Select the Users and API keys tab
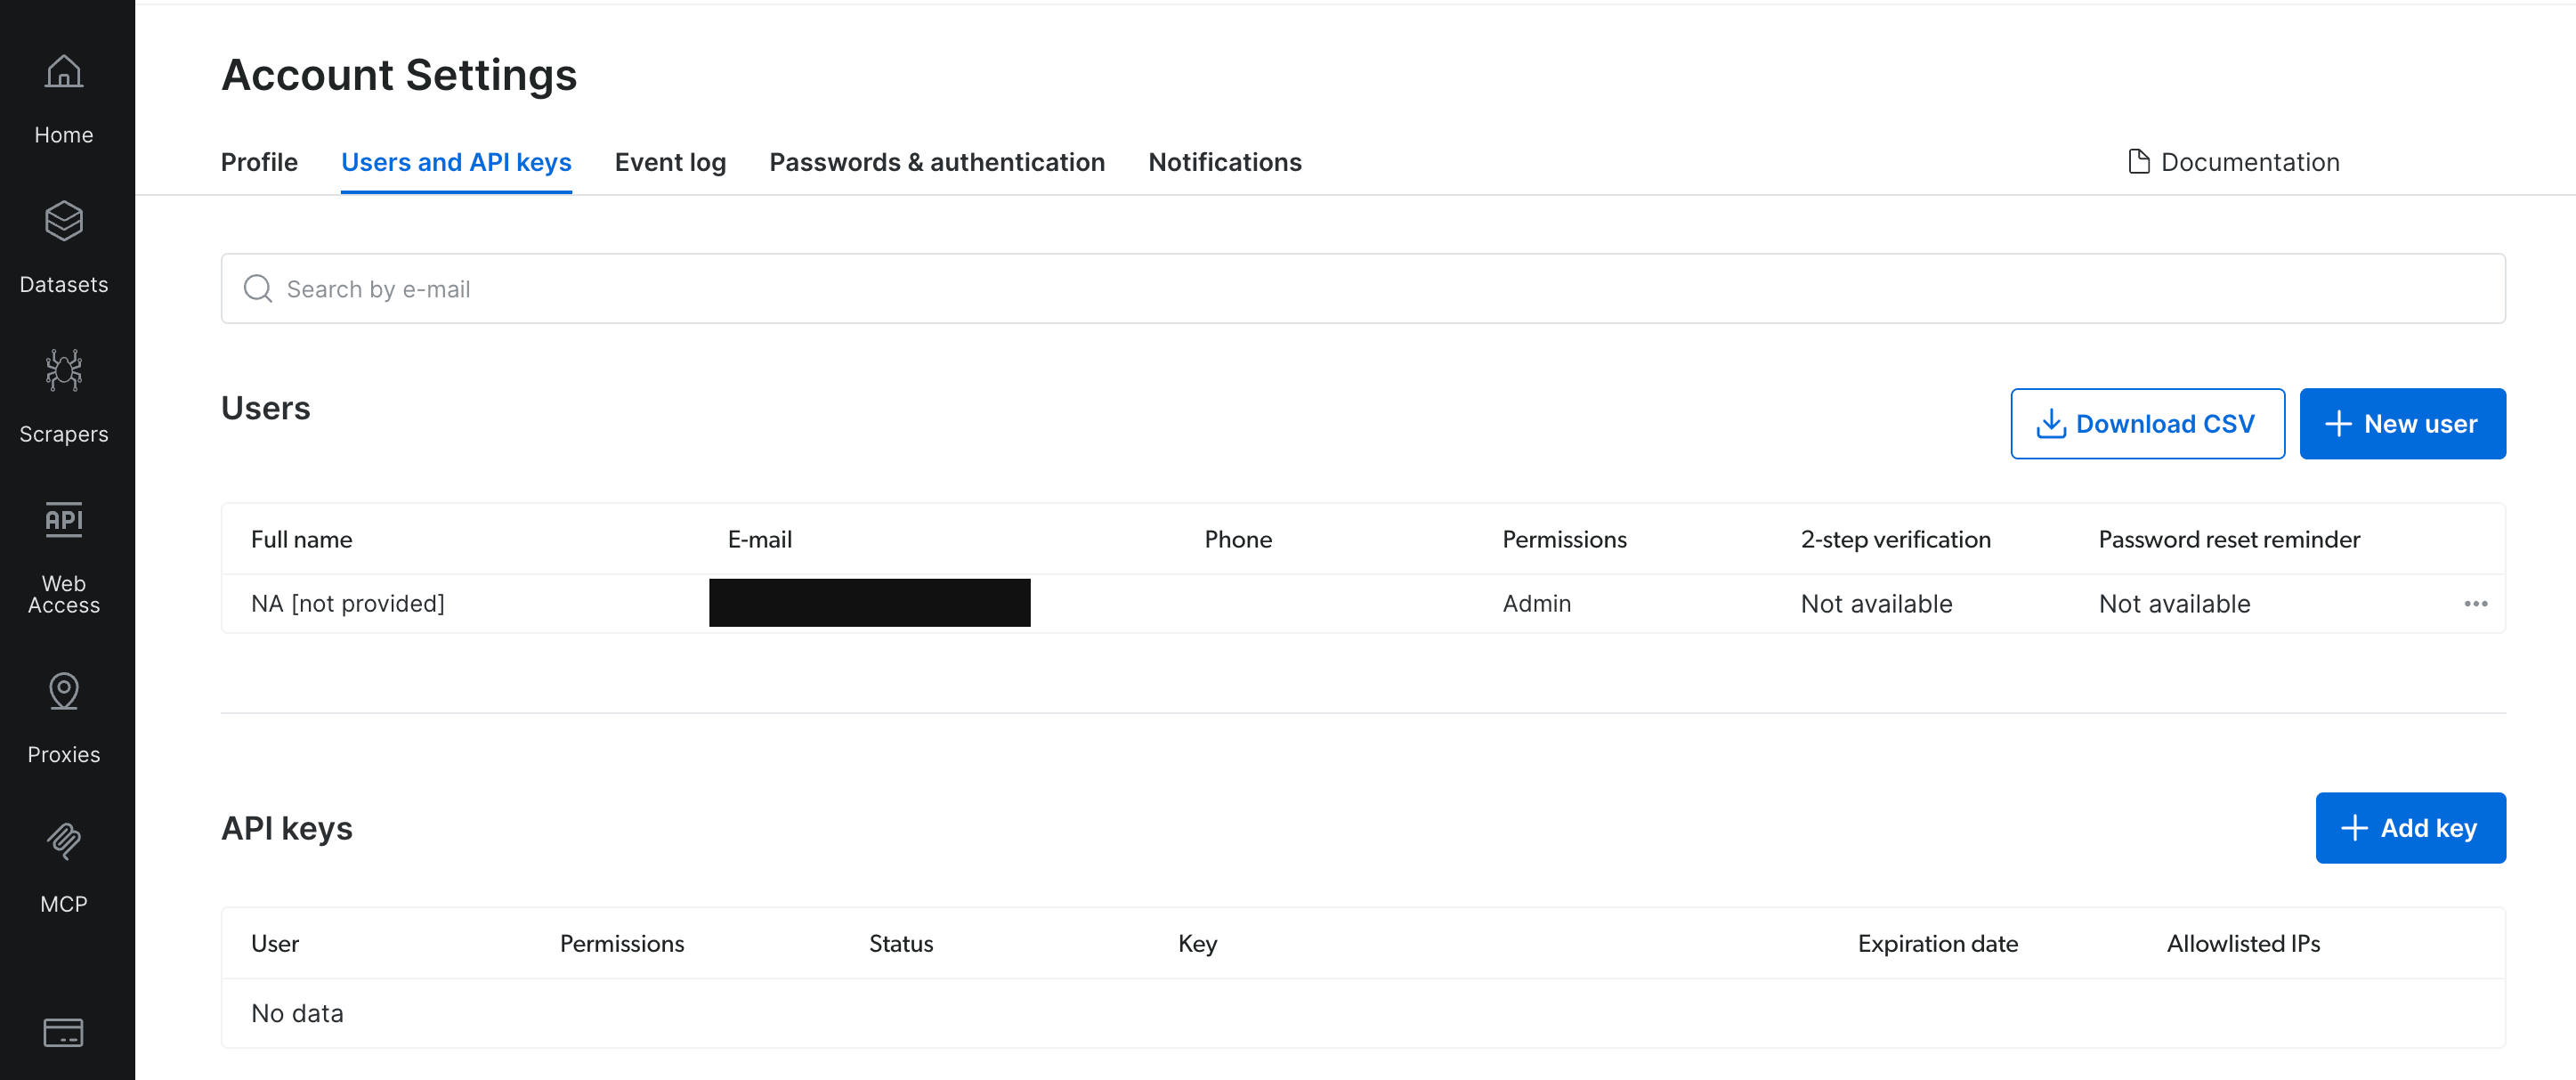Image resolution: width=2576 pixels, height=1080 pixels. pos(456,162)
